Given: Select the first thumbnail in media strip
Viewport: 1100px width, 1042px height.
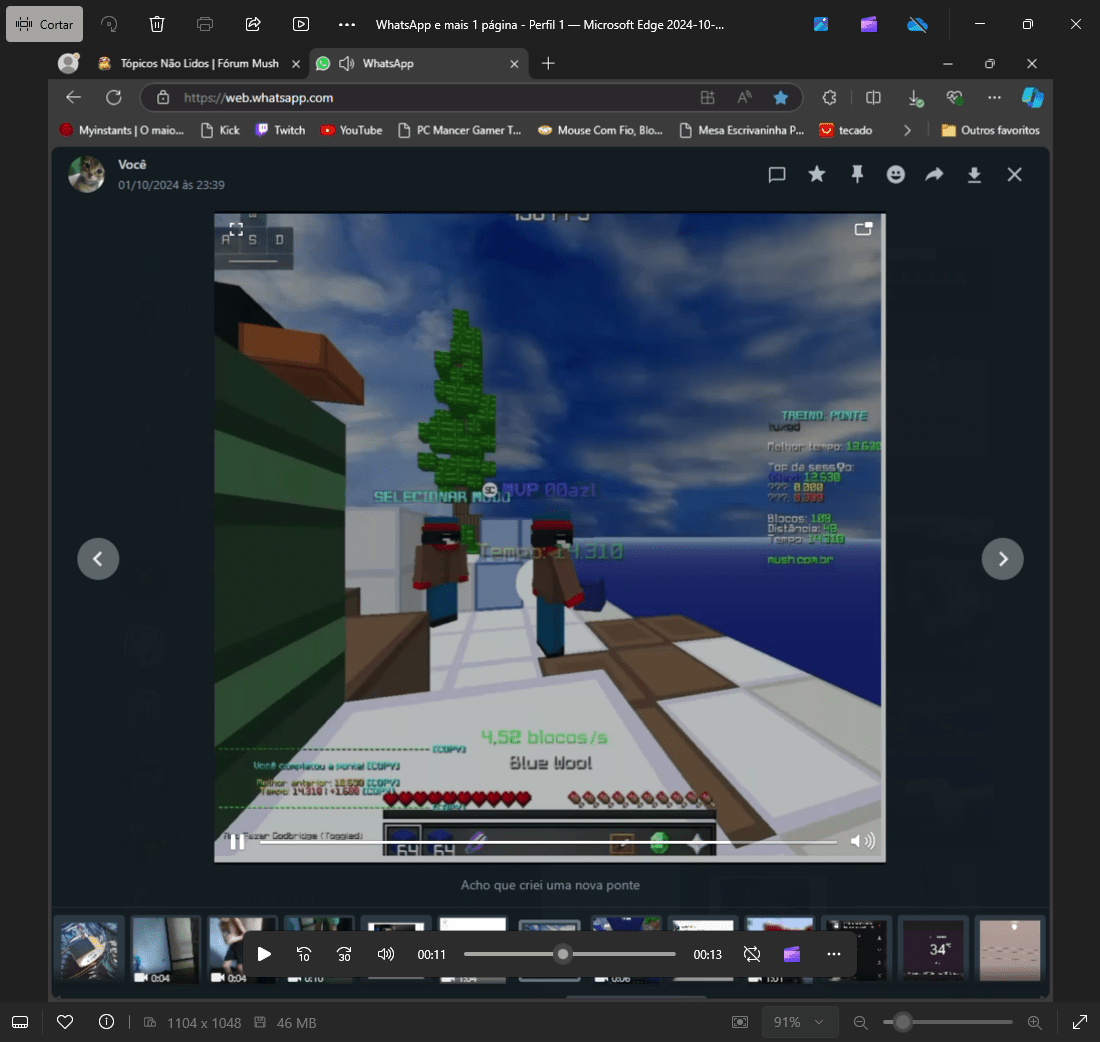Looking at the screenshot, I should tap(90, 949).
